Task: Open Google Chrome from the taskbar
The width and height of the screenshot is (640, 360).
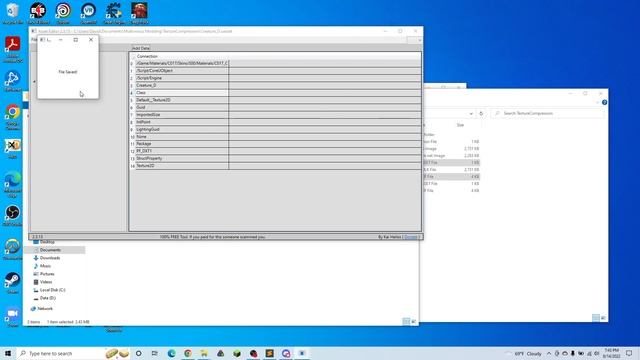Action: point(188,353)
